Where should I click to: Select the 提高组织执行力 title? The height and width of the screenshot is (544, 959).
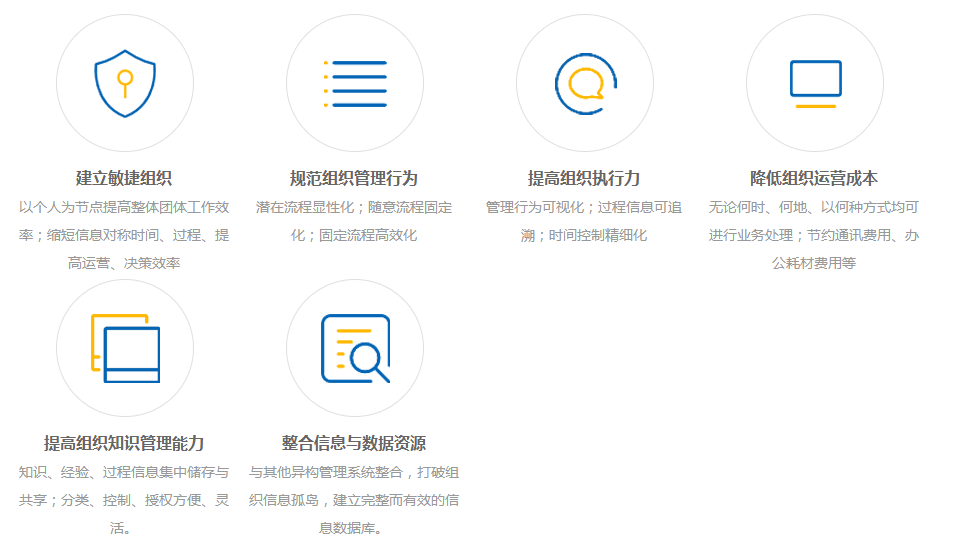(584, 179)
